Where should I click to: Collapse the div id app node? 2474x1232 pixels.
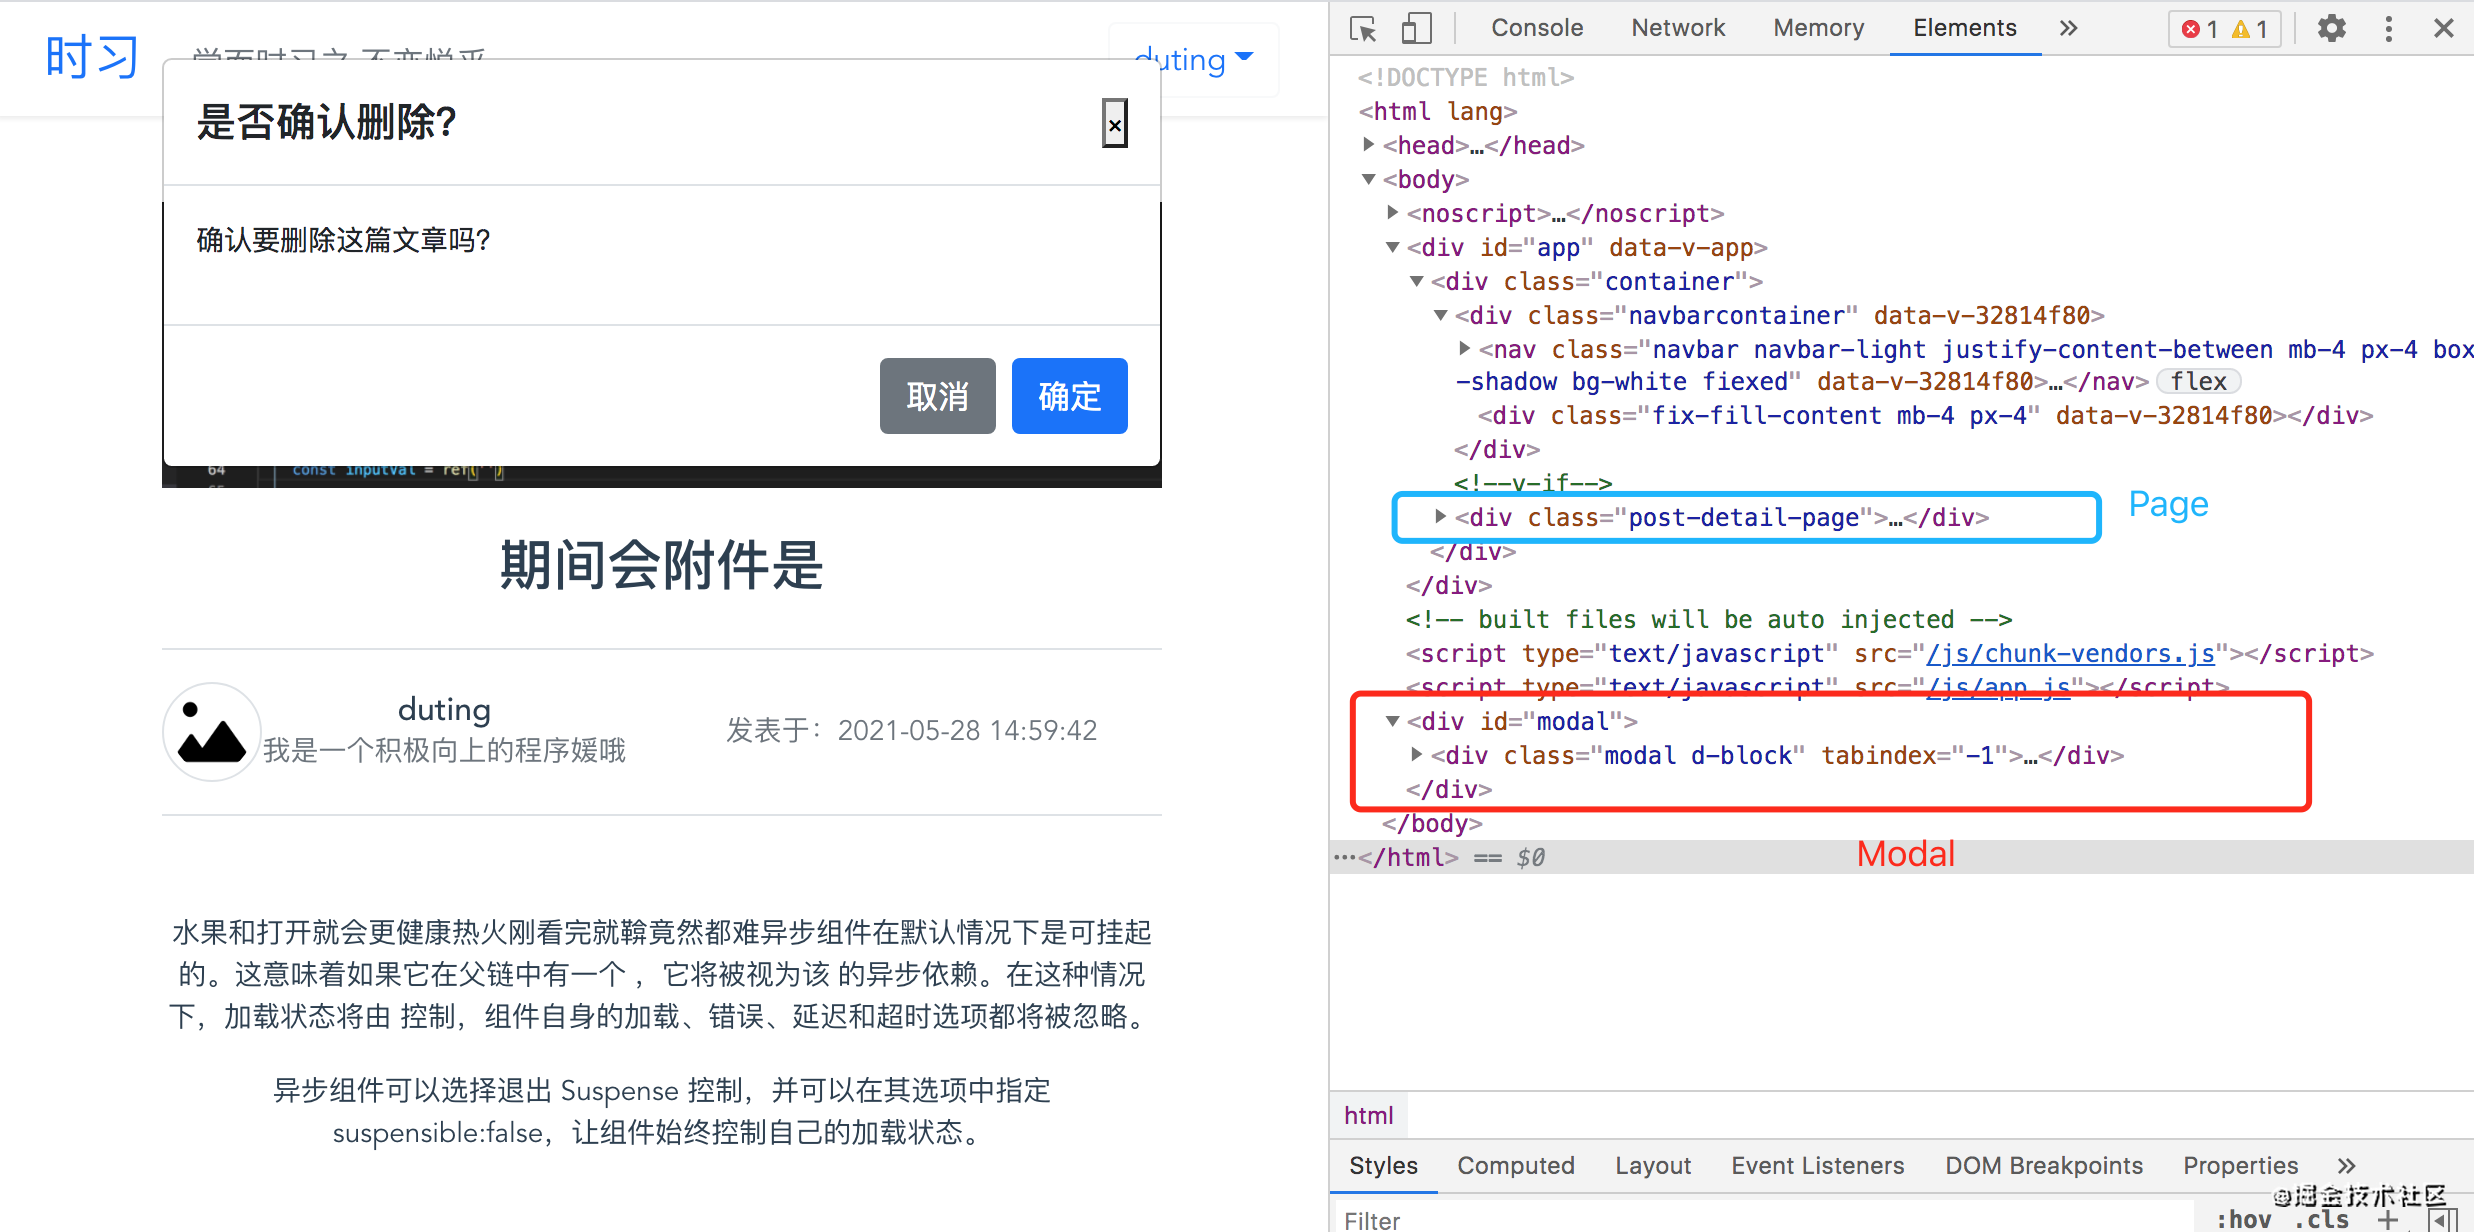click(x=1393, y=247)
